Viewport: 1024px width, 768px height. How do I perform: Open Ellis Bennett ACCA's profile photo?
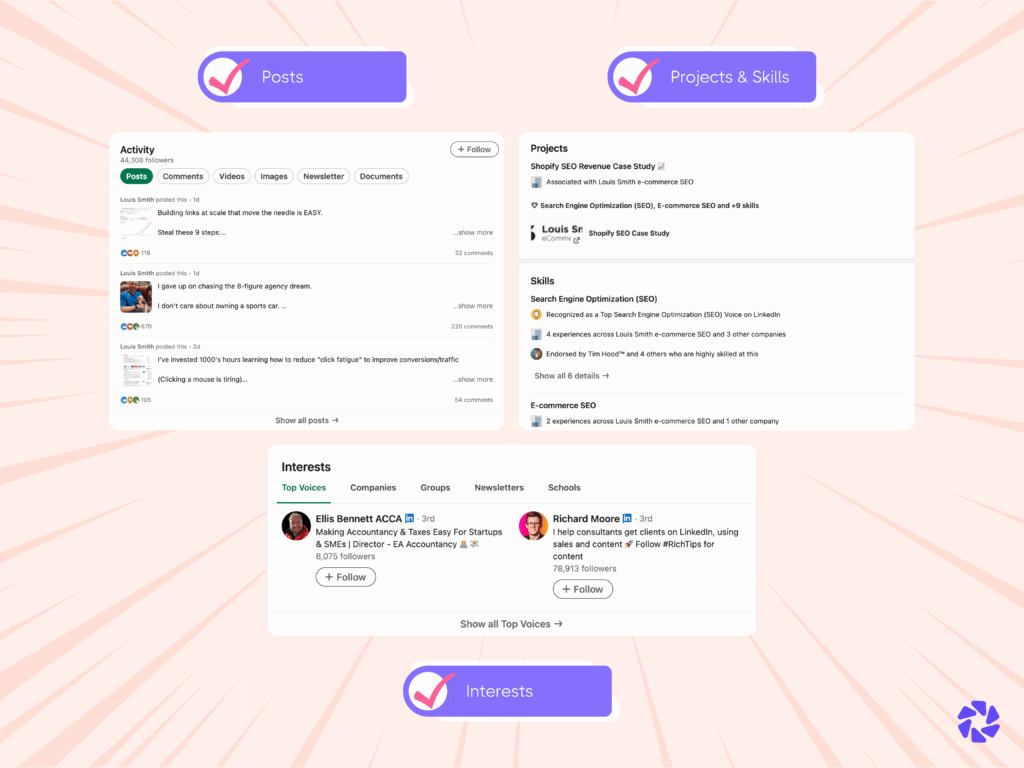[296, 526]
